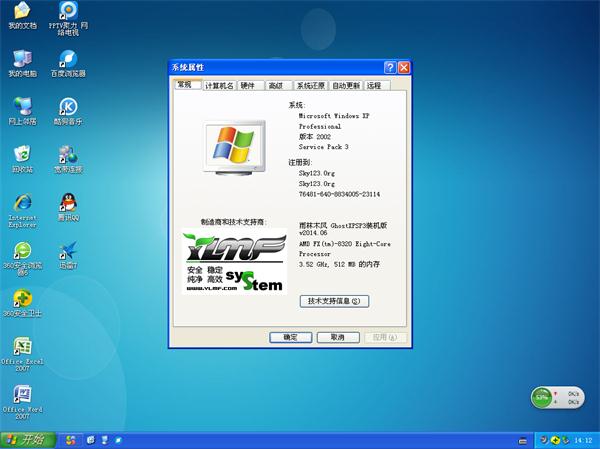This screenshot has height=449, width=600.
Task: Open the 我的文档 desktop icon
Action: [22, 11]
